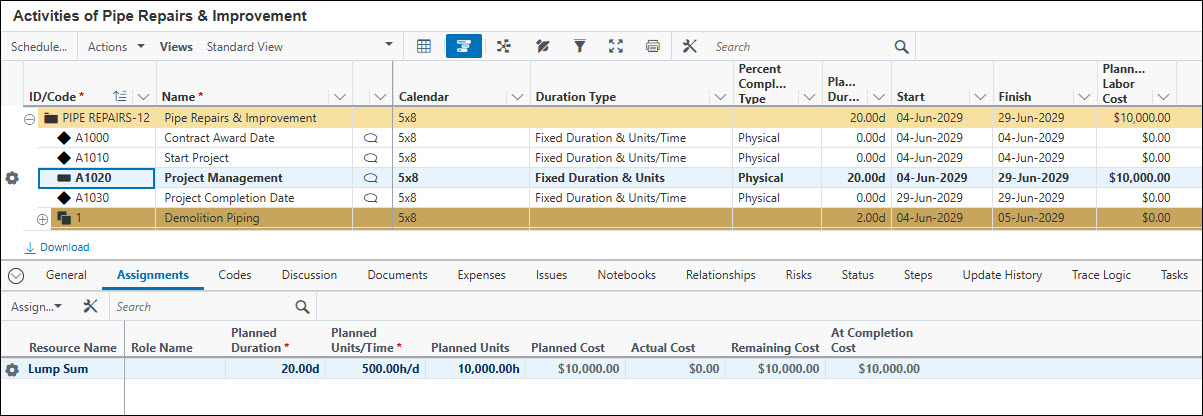Click the gear icon beside Lump Sum
This screenshot has height=416, width=1203.
coord(12,369)
